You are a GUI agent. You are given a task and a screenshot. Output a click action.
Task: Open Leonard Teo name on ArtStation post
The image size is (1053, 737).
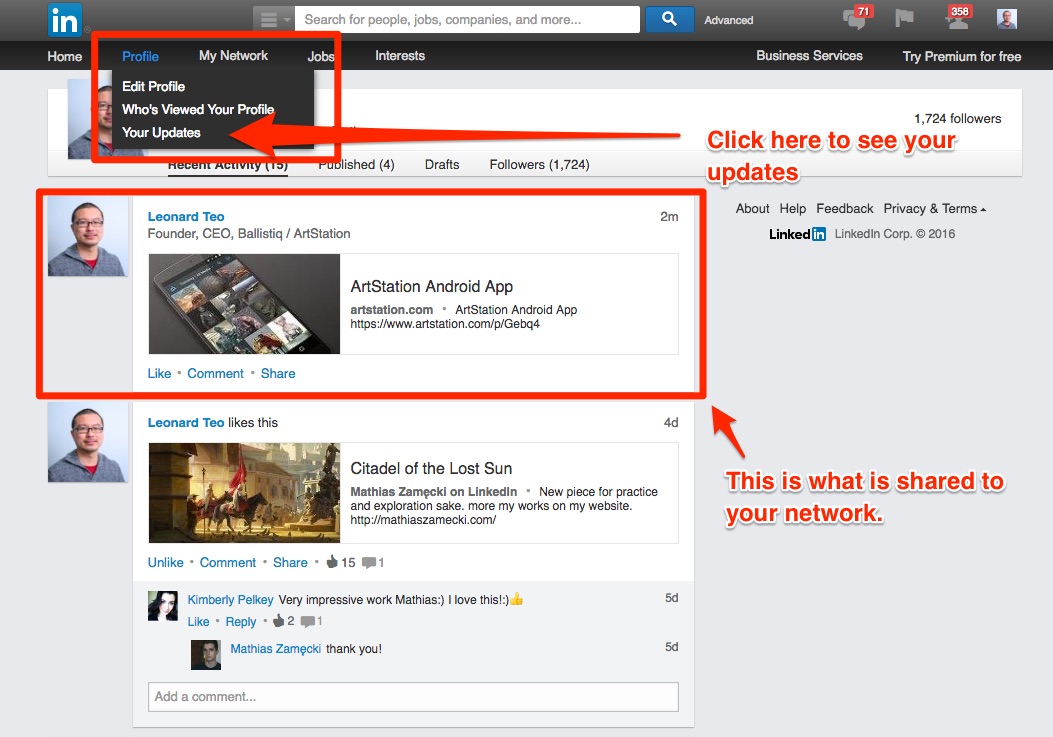[x=186, y=216]
